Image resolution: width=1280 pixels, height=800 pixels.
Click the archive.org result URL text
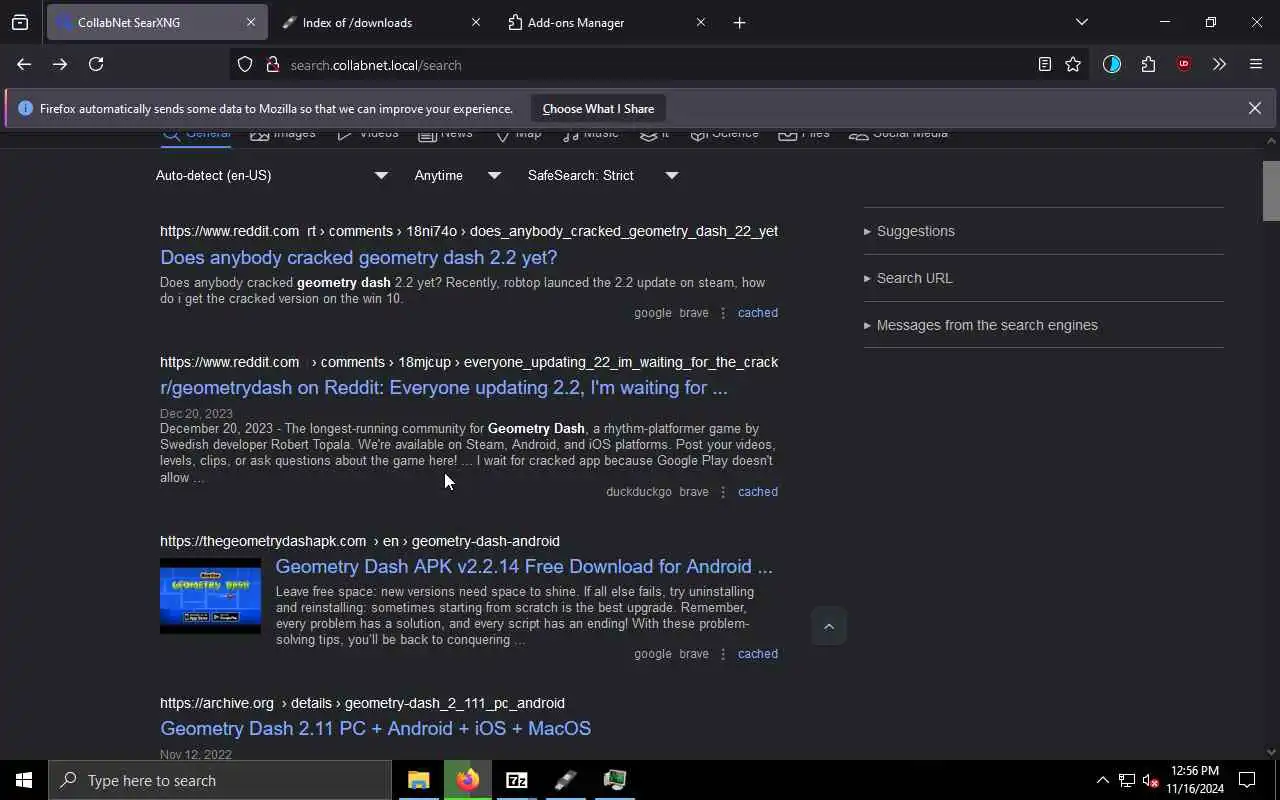[x=362, y=703]
